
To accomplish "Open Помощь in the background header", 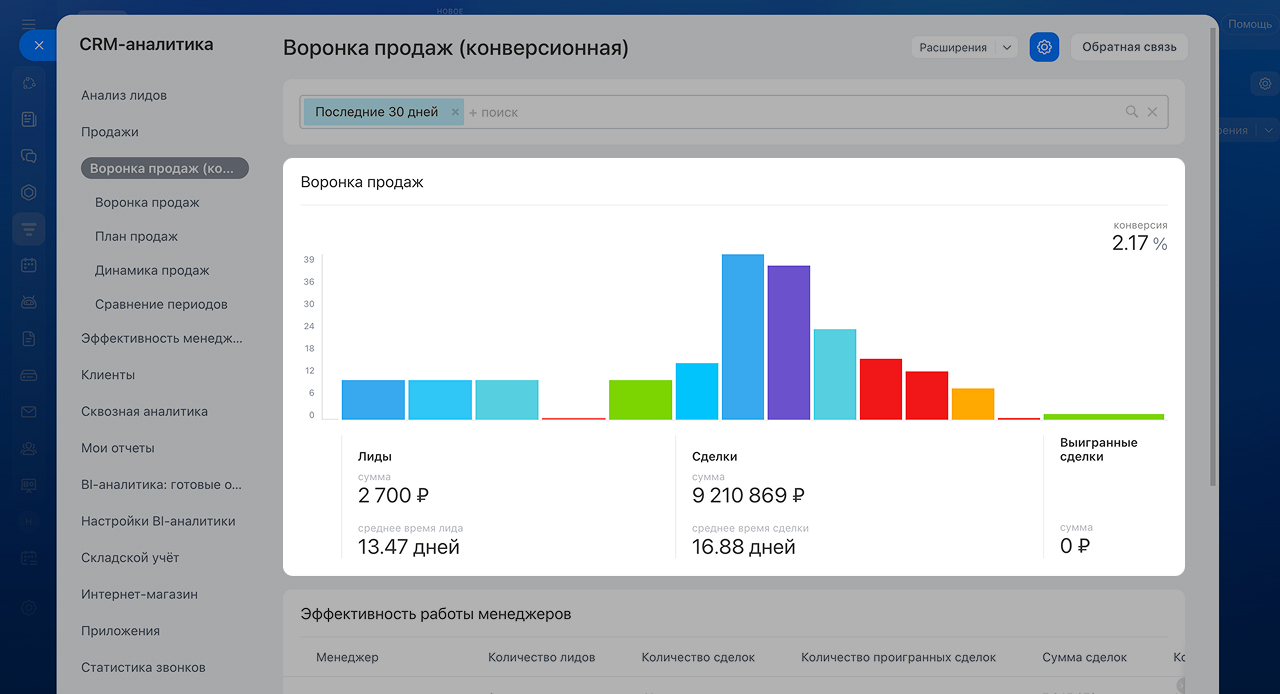I will [x=1250, y=24].
